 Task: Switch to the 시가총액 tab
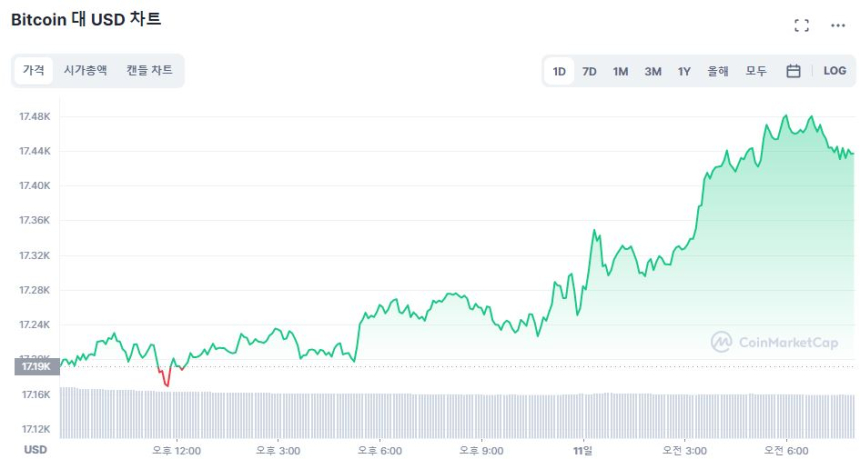tap(85, 71)
